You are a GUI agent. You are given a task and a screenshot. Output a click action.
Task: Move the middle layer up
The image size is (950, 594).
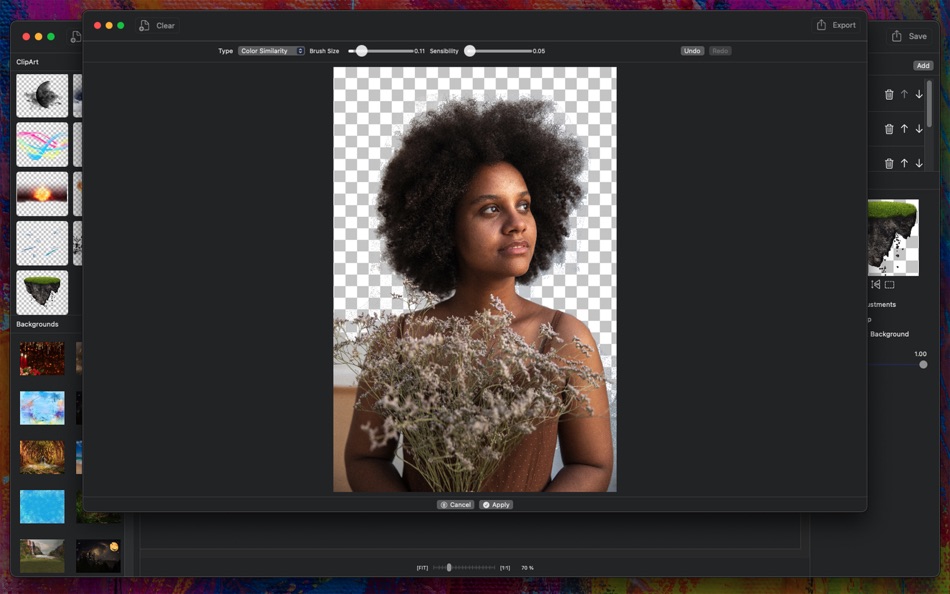(904, 129)
